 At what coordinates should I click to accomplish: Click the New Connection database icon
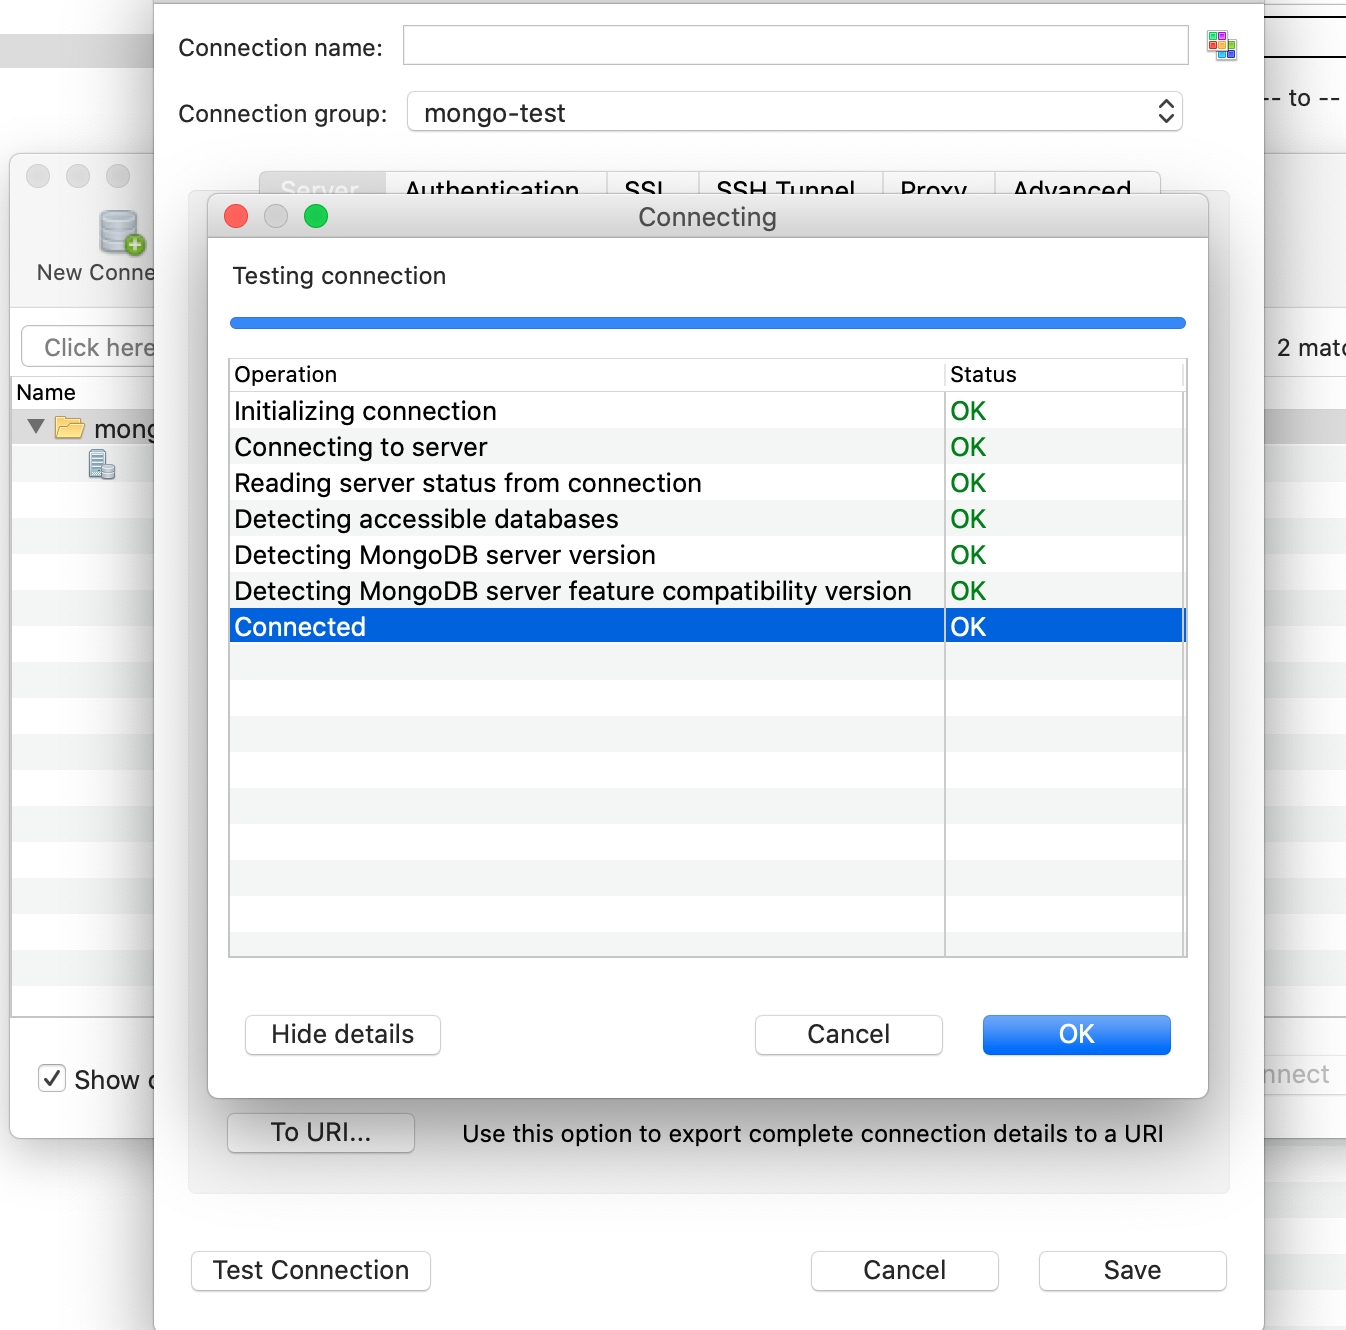coord(118,234)
